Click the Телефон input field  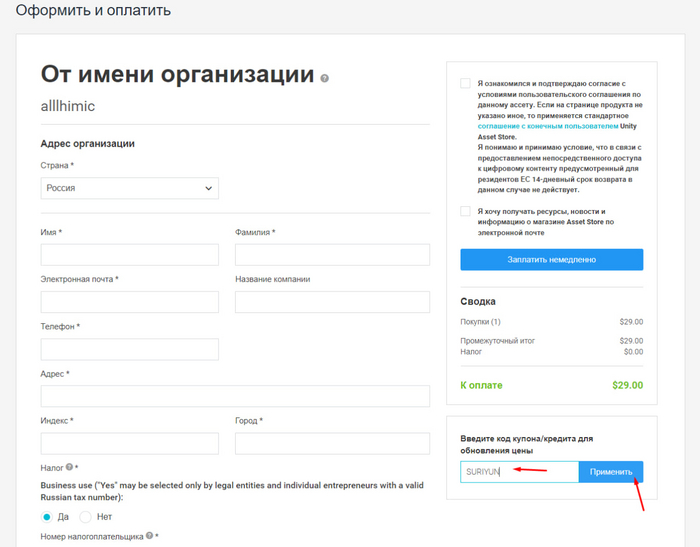pyautogui.click(x=129, y=349)
